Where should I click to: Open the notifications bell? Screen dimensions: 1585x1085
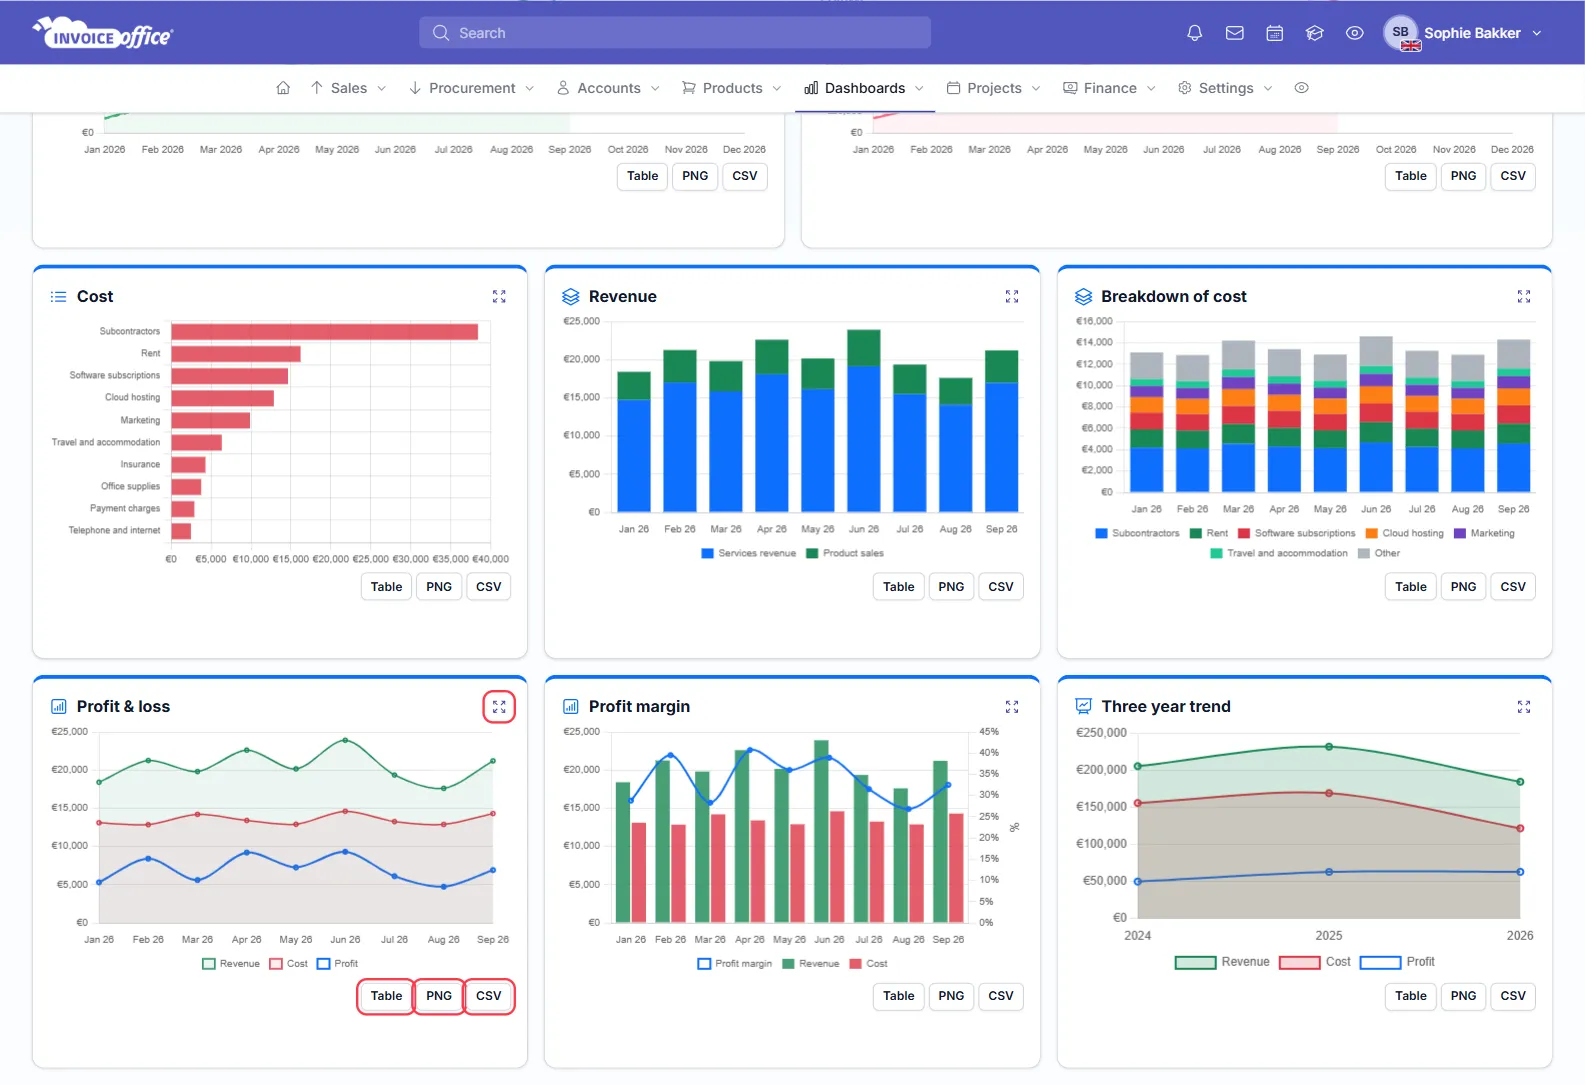(1194, 33)
